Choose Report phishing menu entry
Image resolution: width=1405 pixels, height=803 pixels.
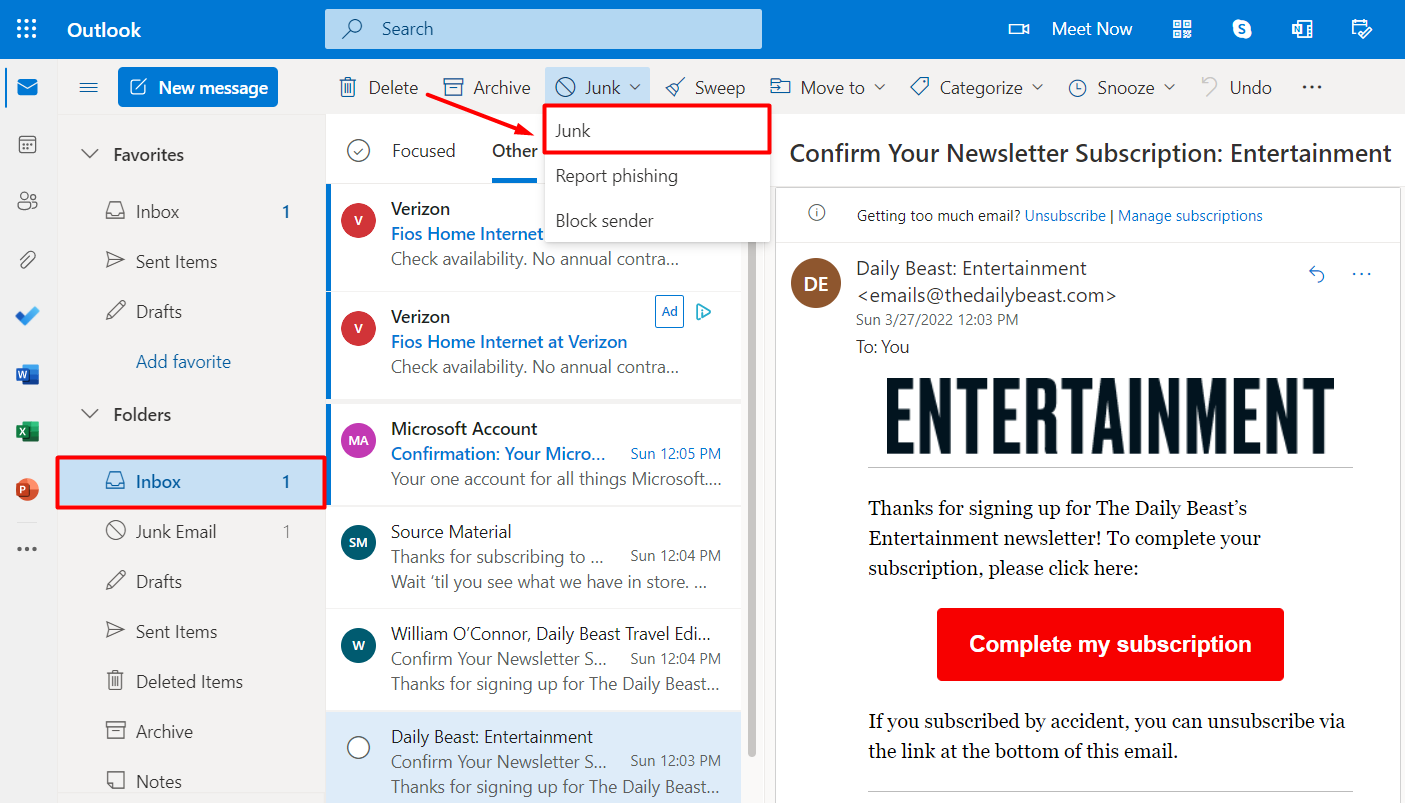pyautogui.click(x=657, y=176)
